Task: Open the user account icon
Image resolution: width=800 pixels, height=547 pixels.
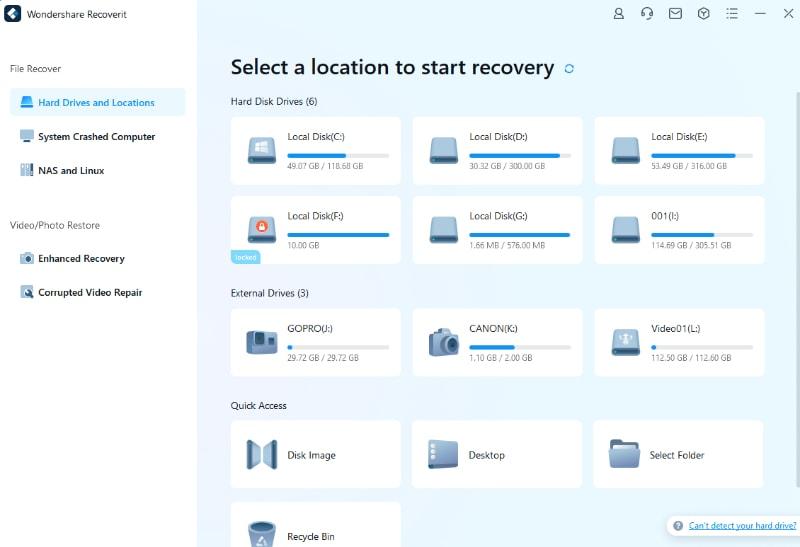Action: [619, 14]
